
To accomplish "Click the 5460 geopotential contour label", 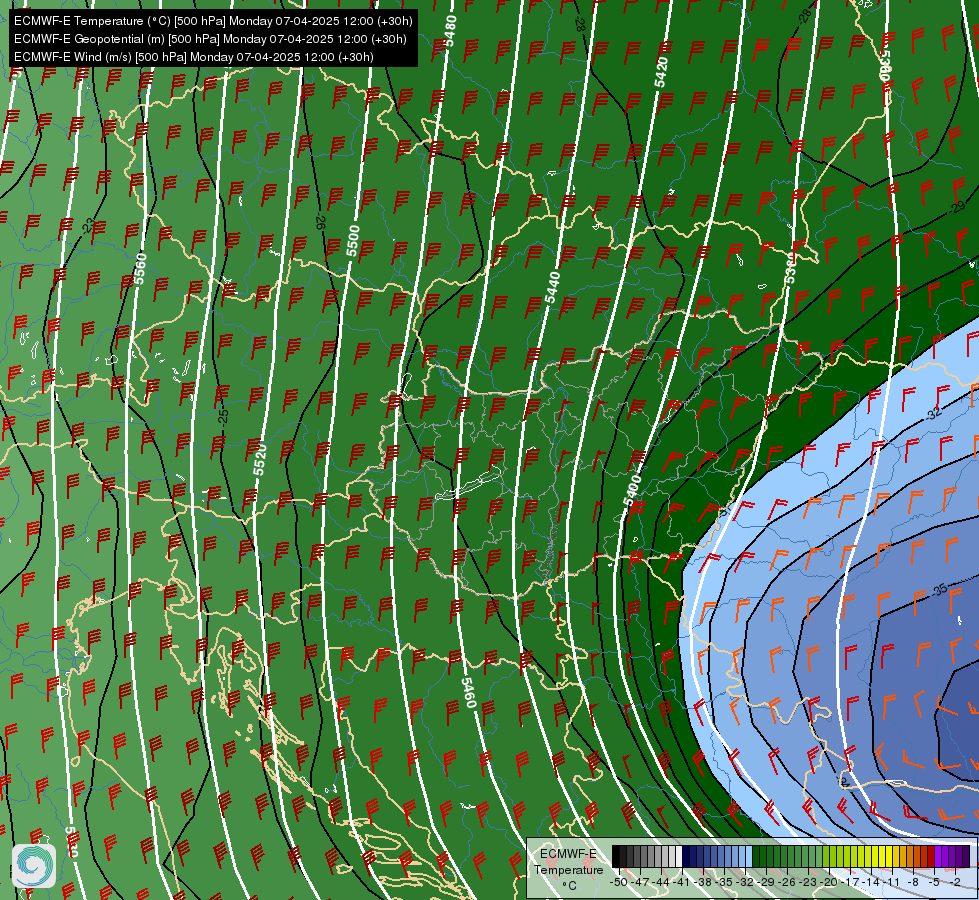I will [x=469, y=693].
